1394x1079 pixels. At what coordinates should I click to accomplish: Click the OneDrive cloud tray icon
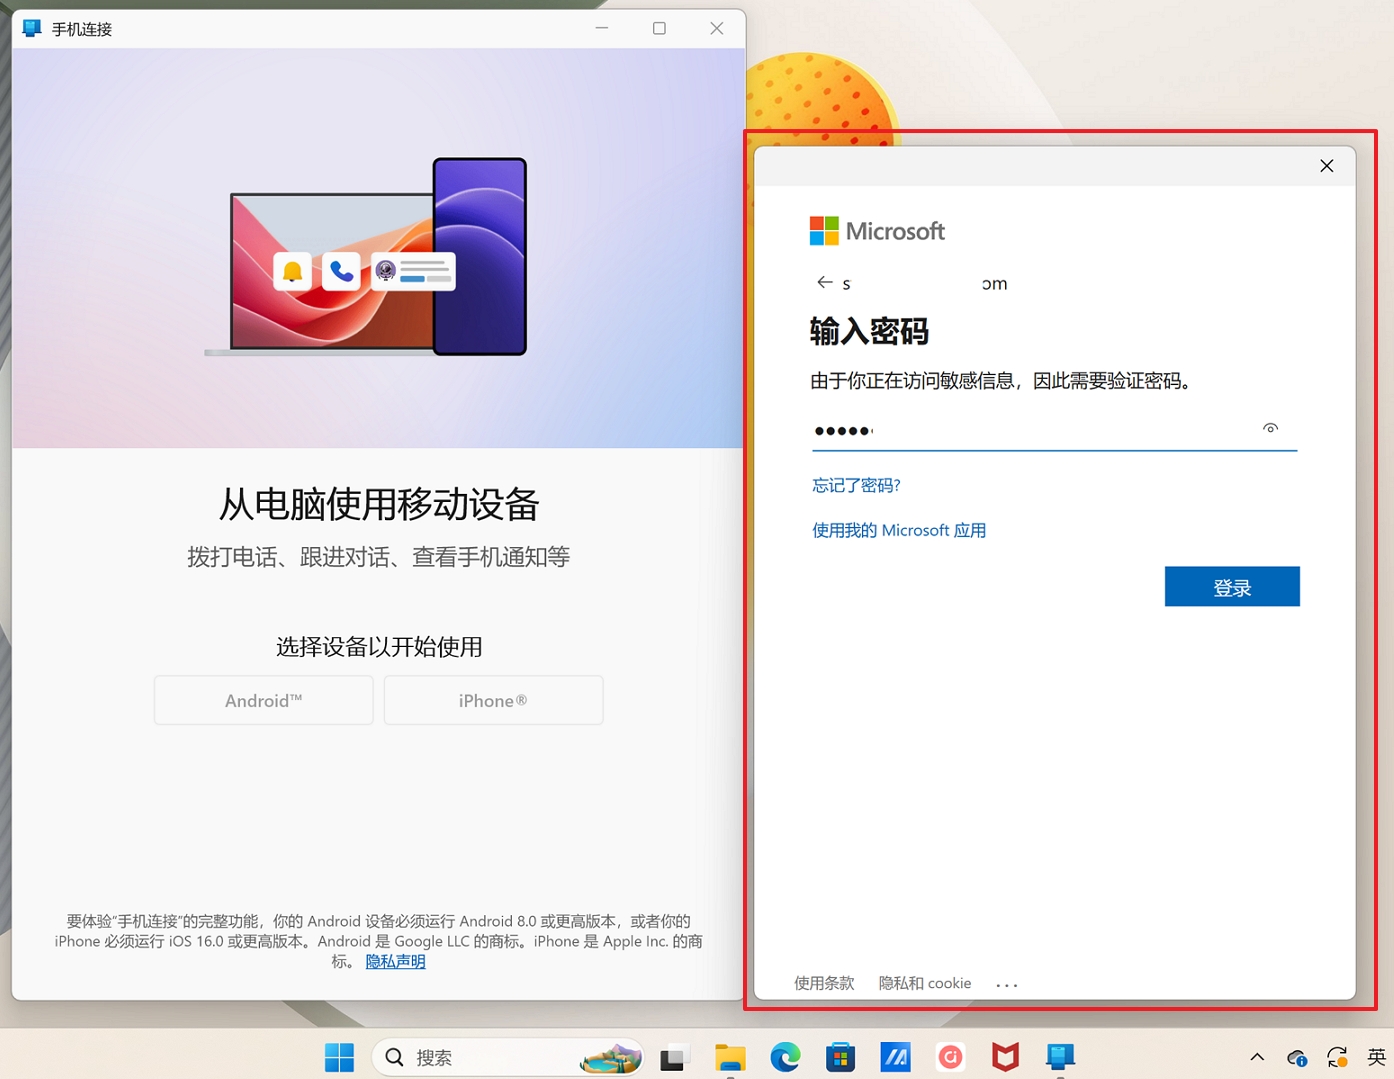pyautogui.click(x=1297, y=1057)
